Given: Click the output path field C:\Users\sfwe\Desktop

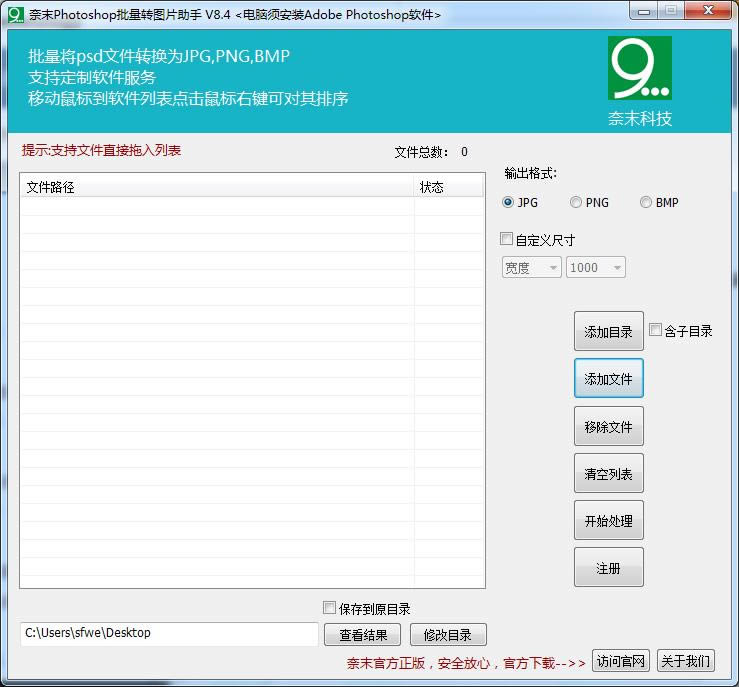Looking at the screenshot, I should (169, 633).
